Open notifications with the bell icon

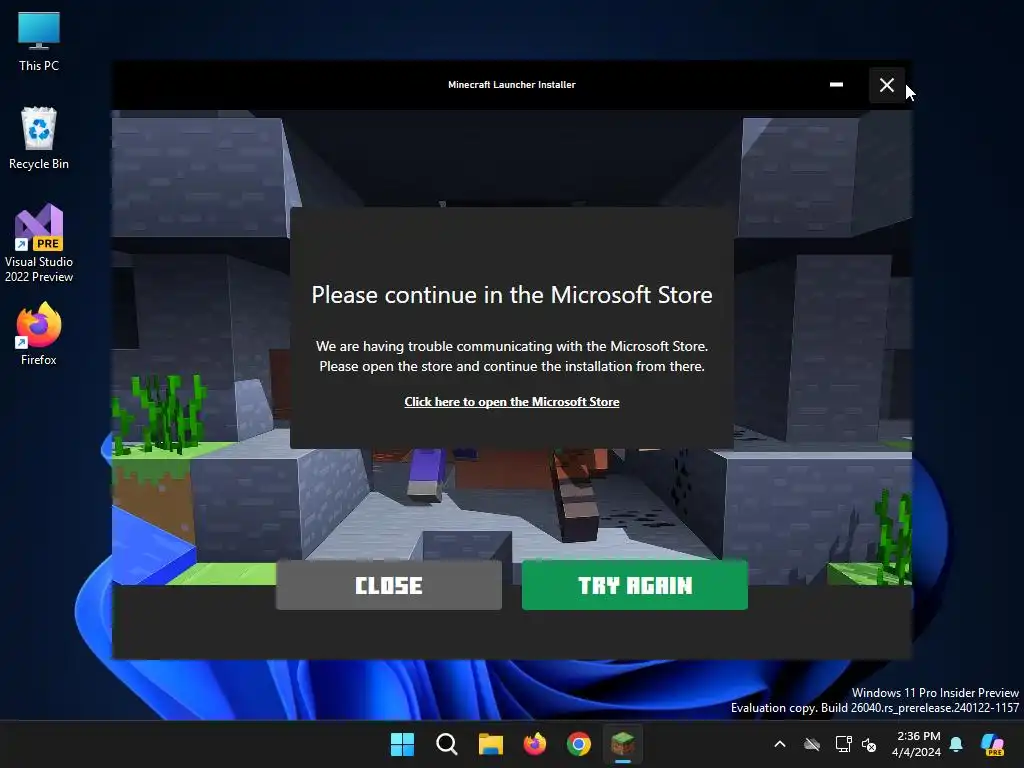(956, 744)
